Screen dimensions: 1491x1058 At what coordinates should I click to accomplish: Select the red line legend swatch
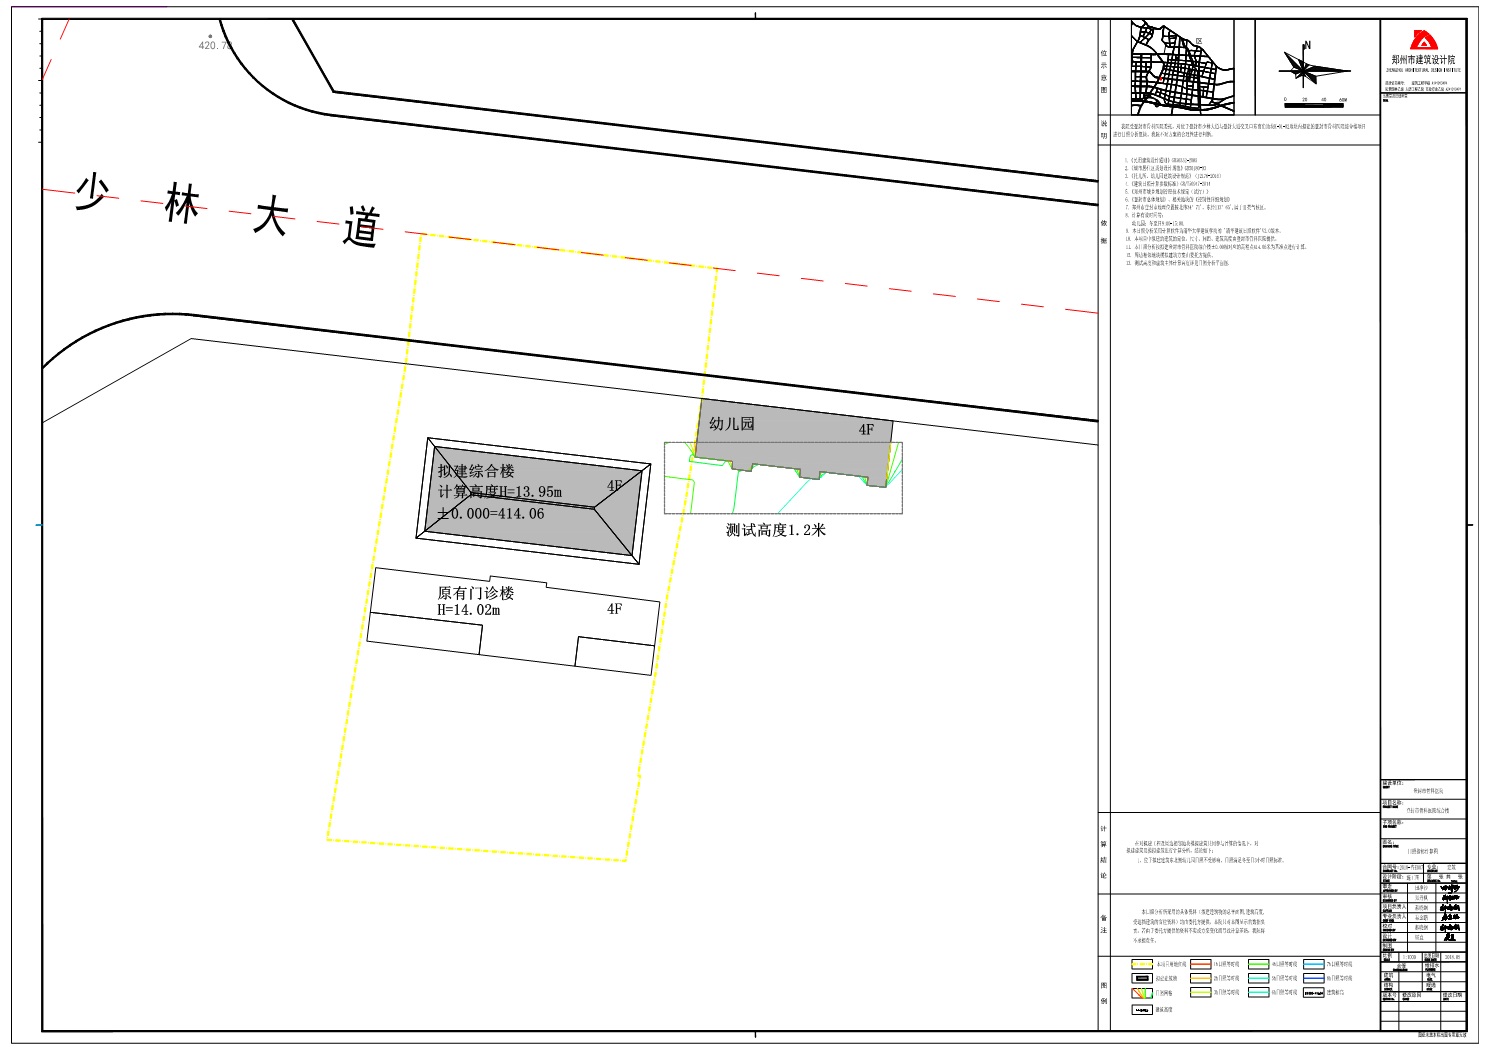(1200, 965)
